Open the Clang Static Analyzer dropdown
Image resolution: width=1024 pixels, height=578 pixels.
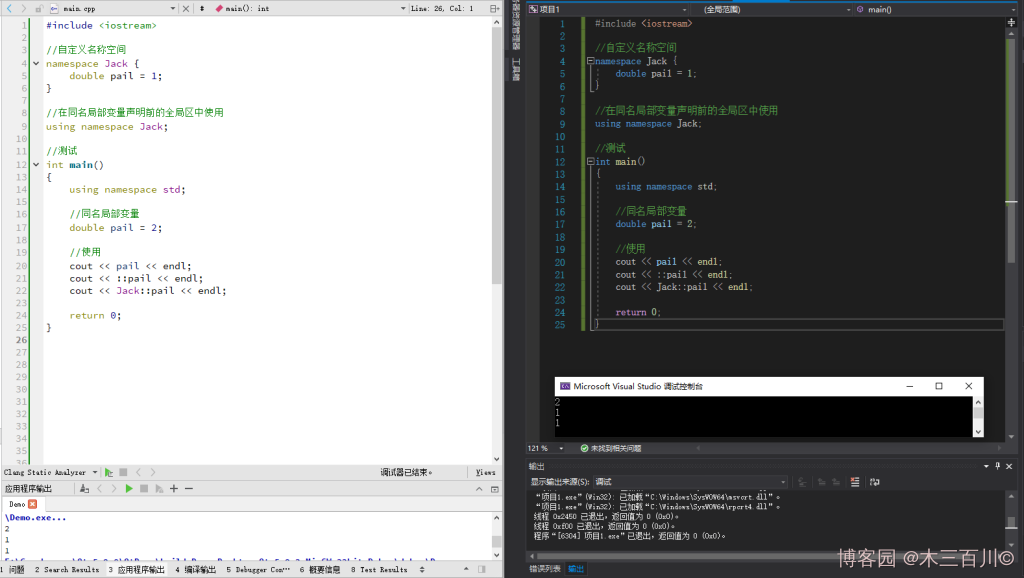(x=95, y=472)
